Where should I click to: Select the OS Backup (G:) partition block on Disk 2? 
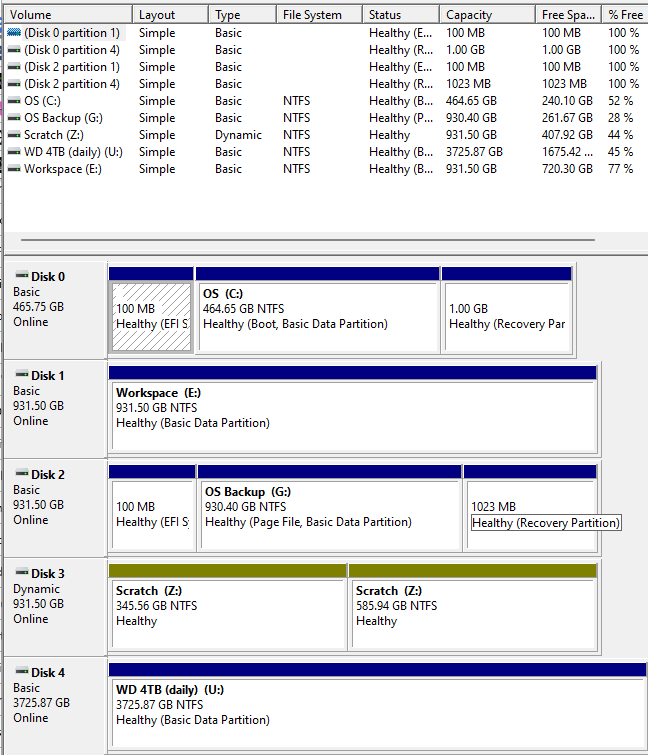click(x=329, y=514)
